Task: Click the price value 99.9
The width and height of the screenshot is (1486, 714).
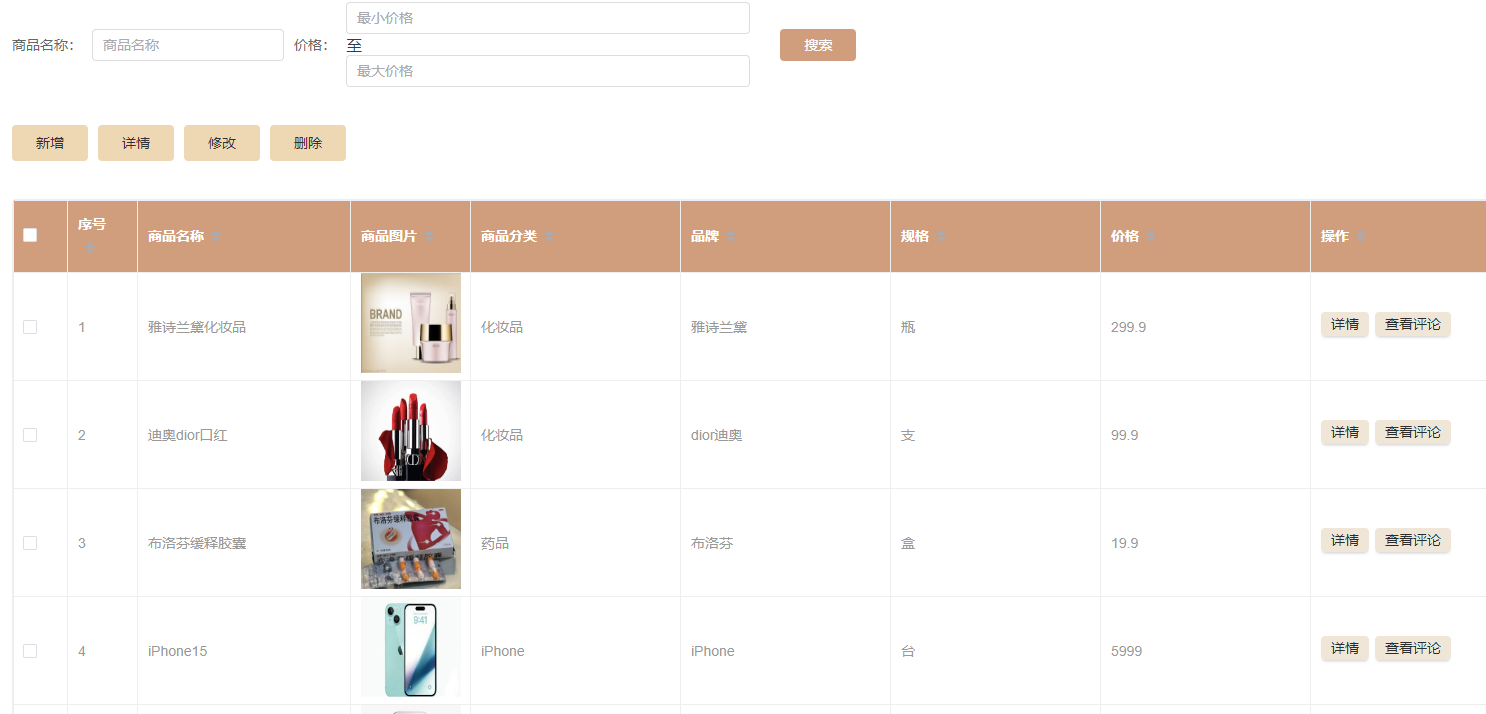Action: [1125, 435]
